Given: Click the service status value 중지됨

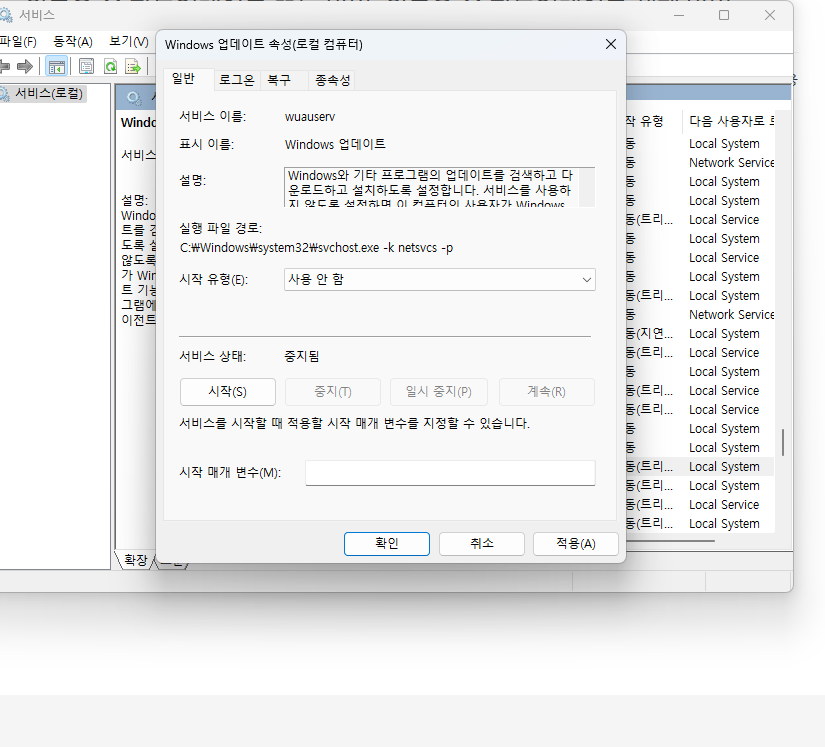Looking at the screenshot, I should click(301, 356).
